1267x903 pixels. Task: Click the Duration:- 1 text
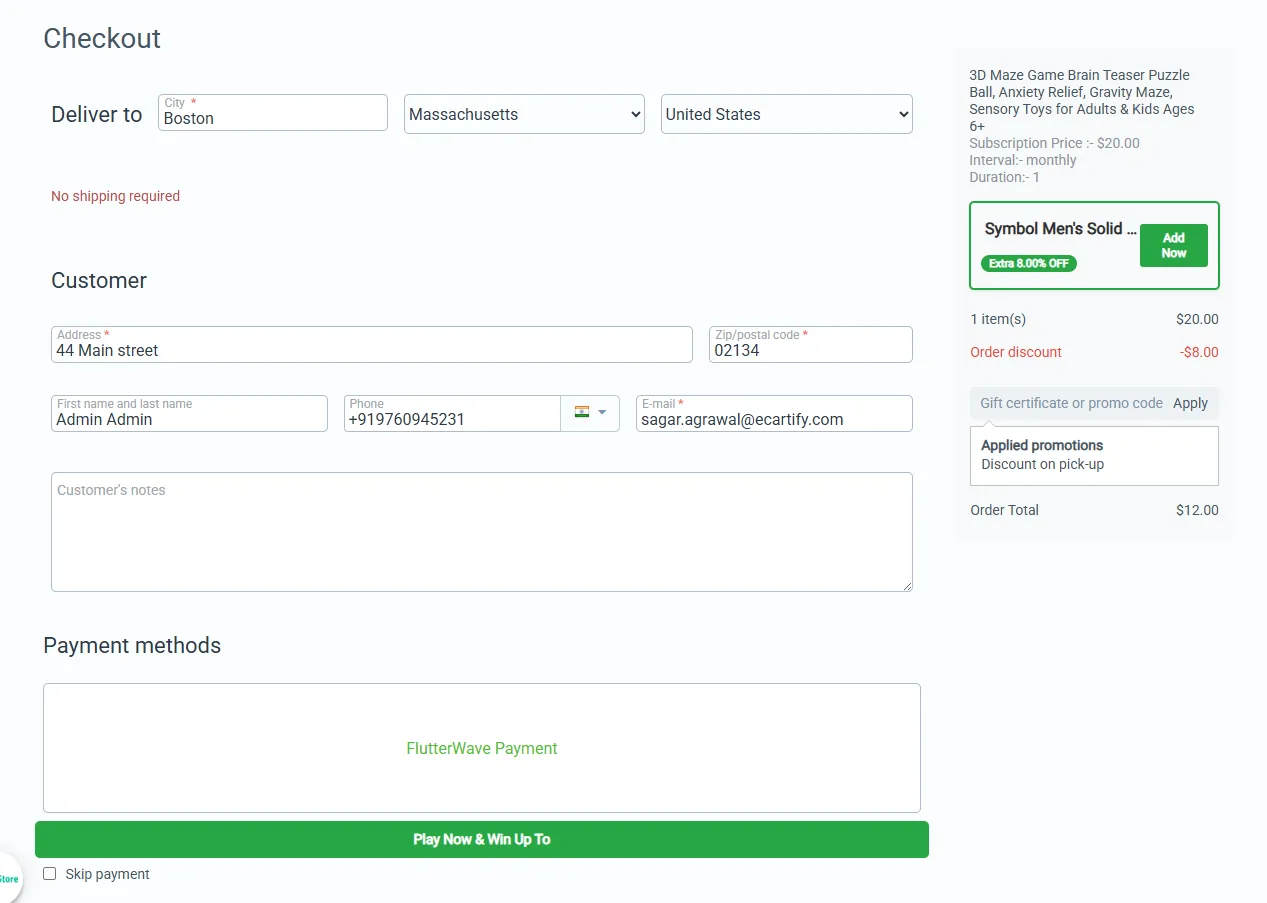(x=1005, y=177)
